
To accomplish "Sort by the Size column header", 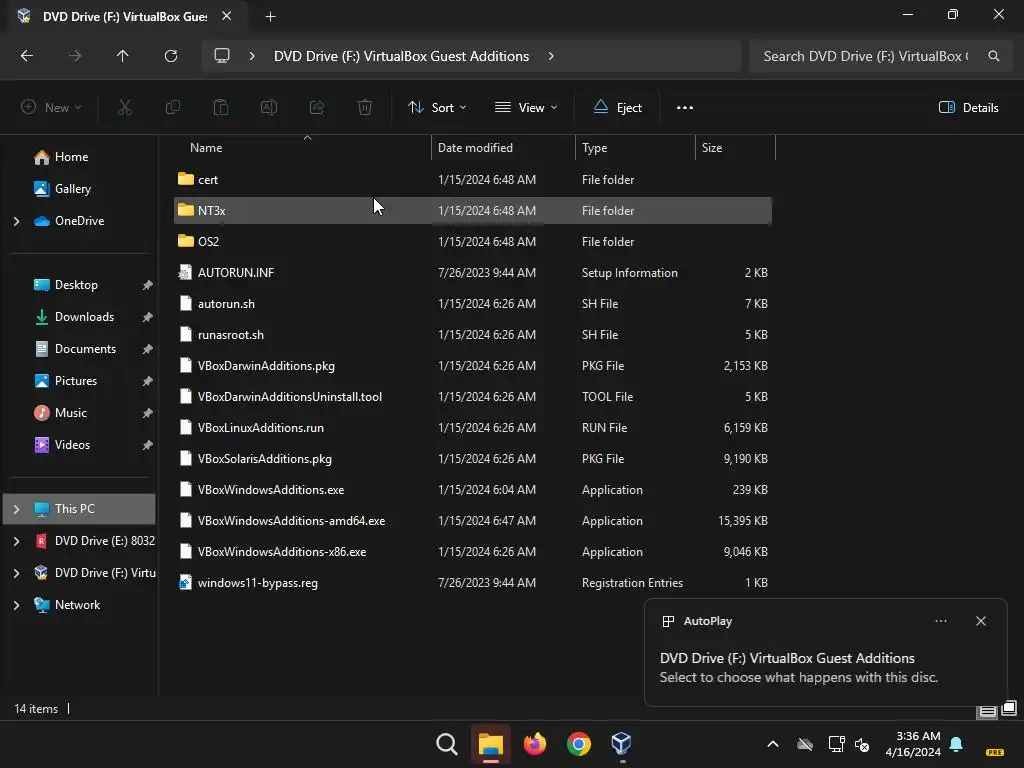I will [712, 148].
